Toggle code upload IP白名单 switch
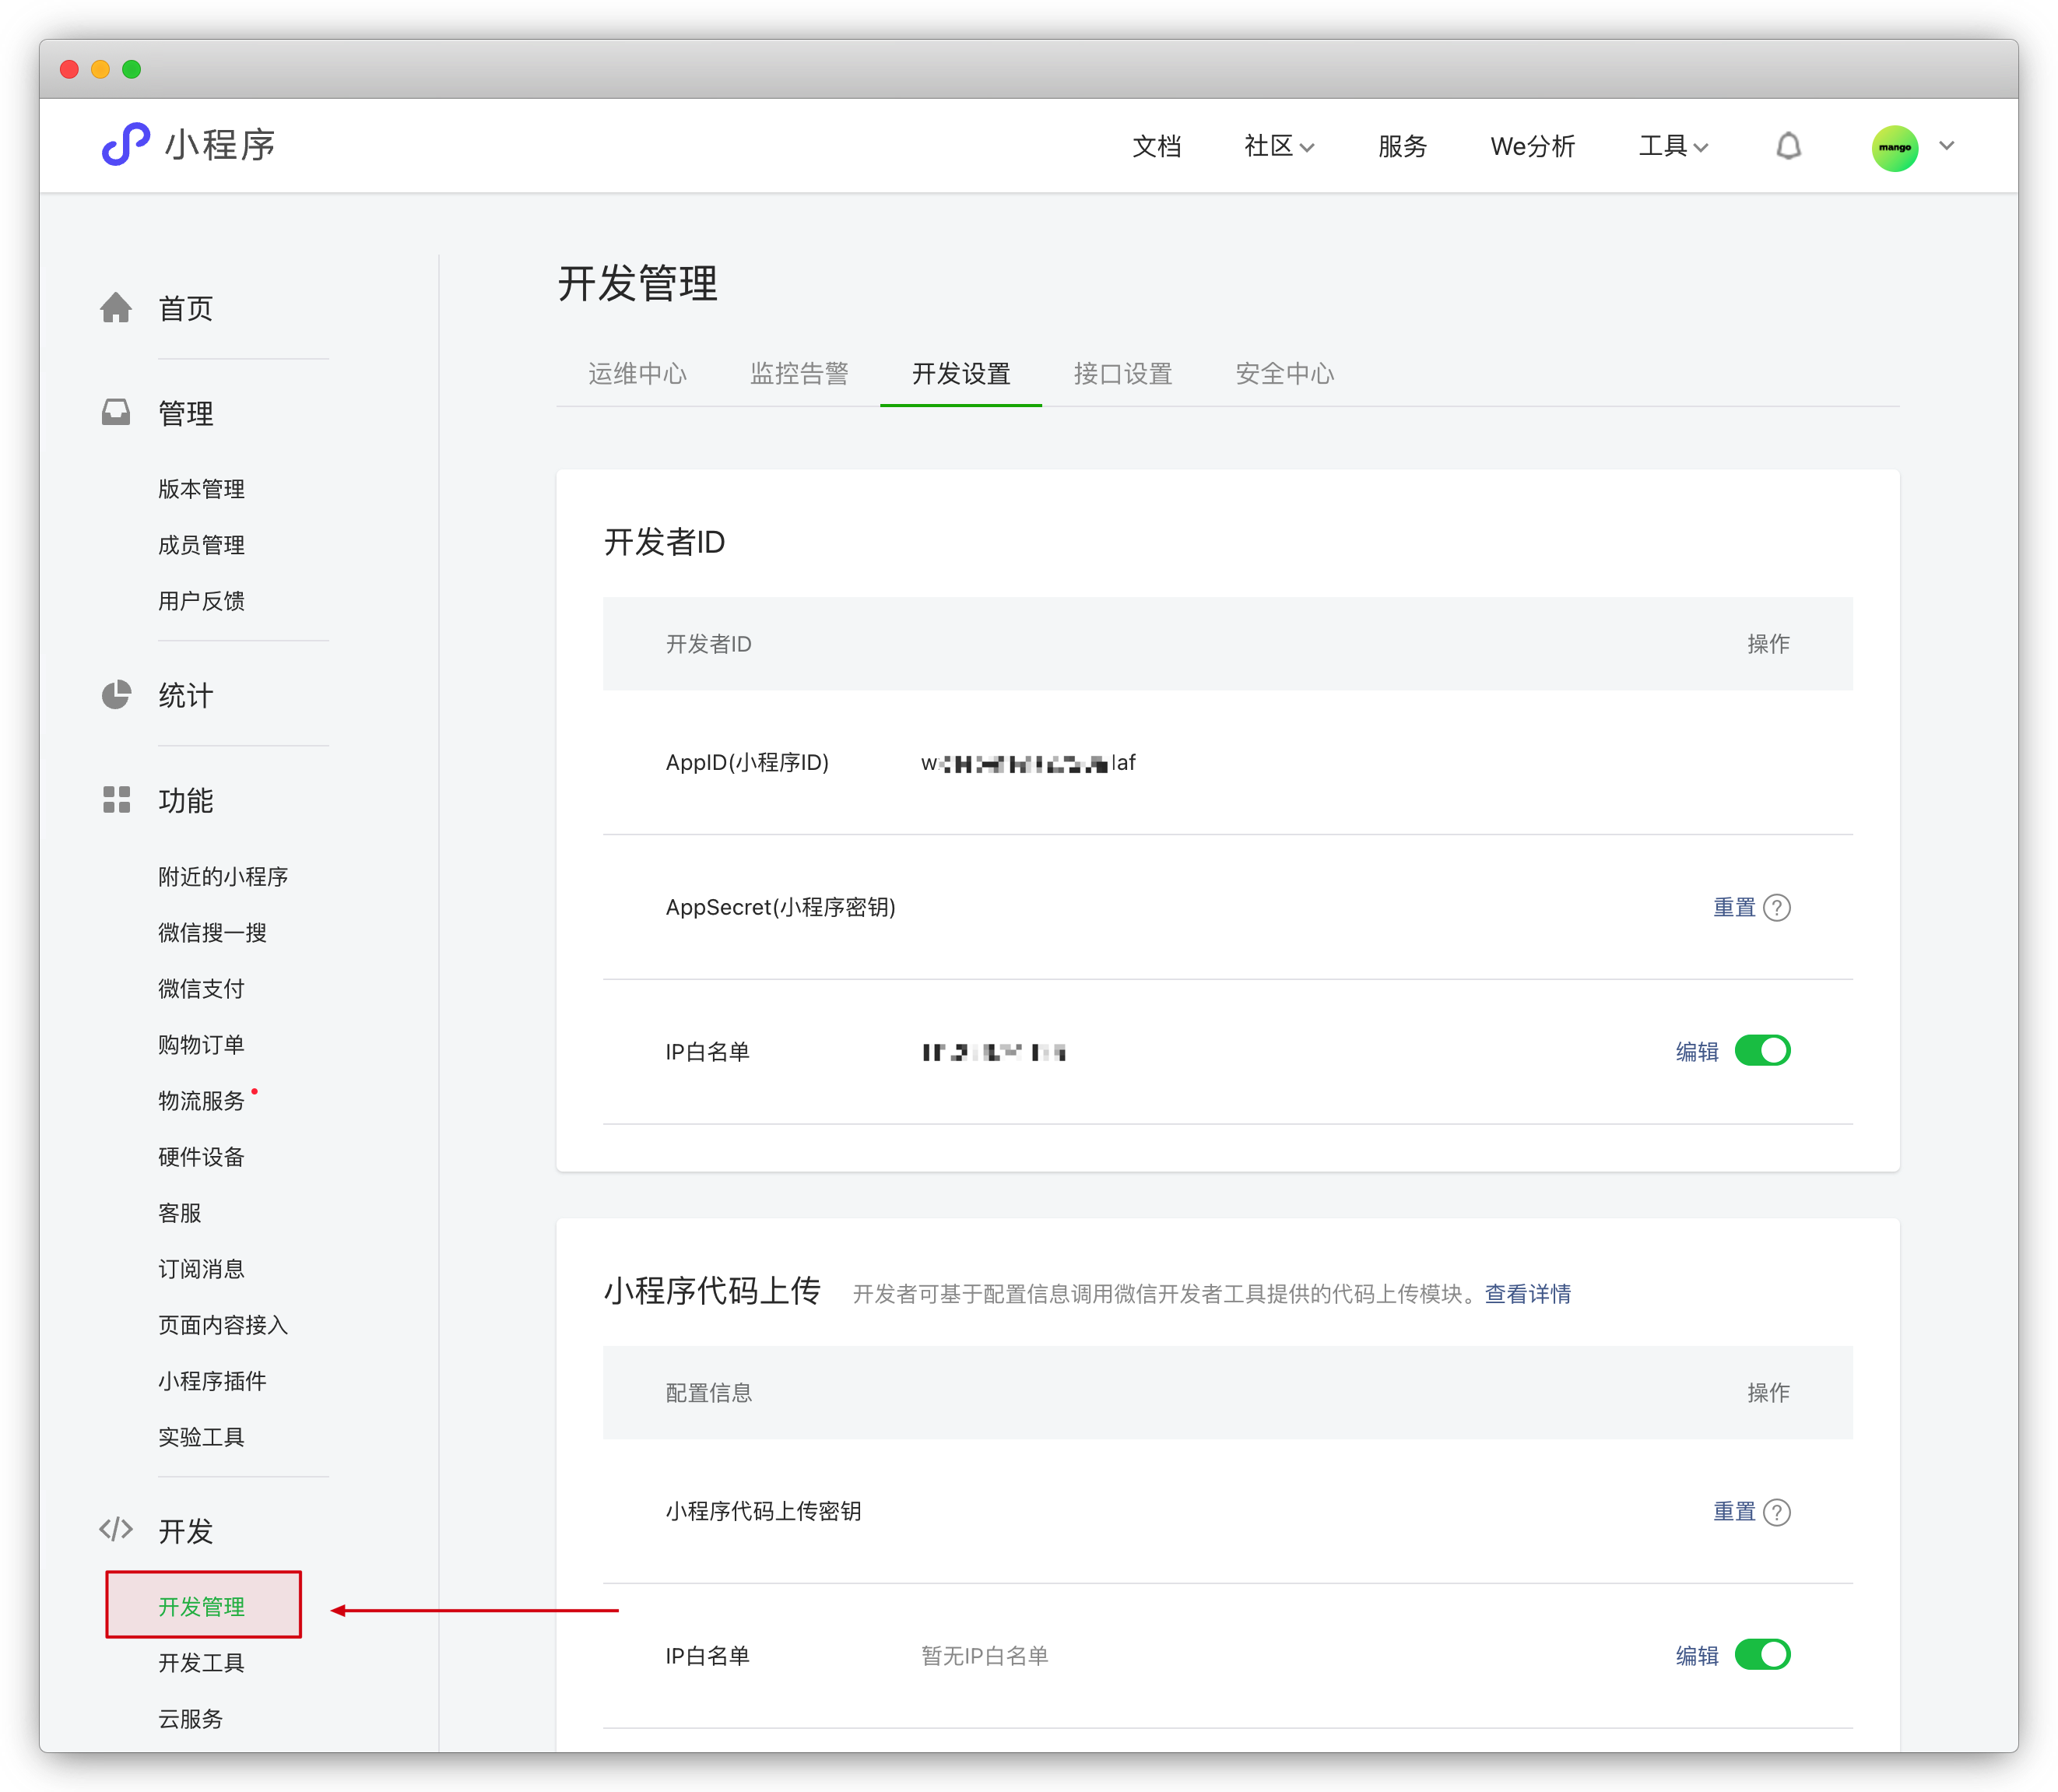Screen dimensions: 2058x1792 point(1762,1655)
